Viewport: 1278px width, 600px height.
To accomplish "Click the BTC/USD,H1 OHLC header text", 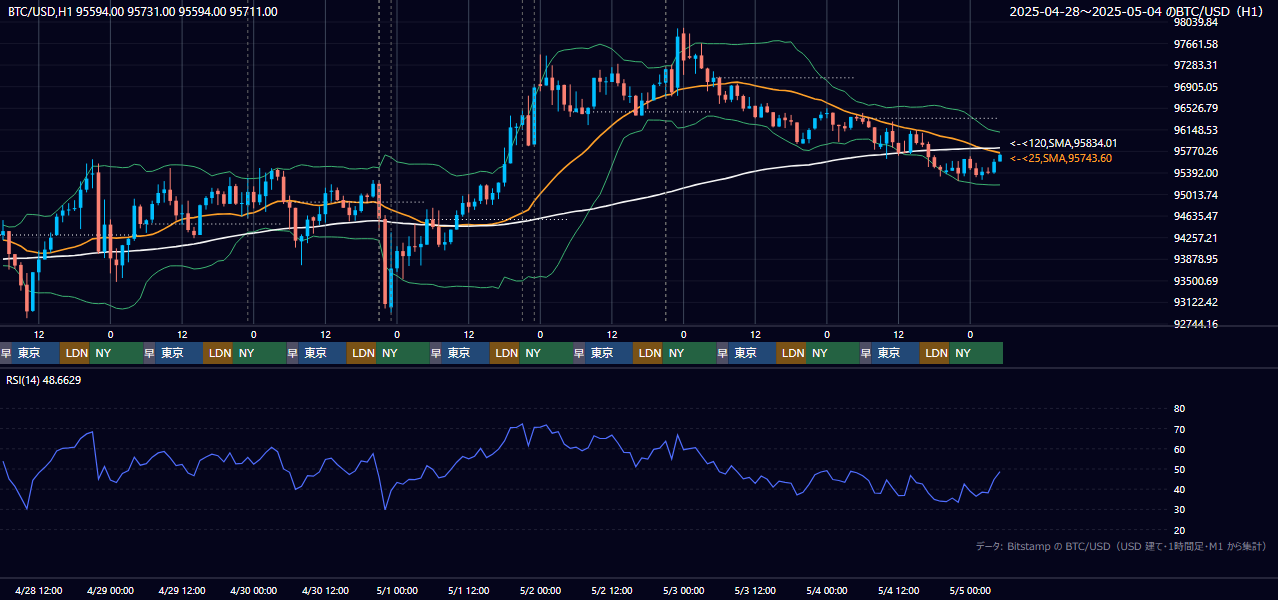I will [143, 11].
